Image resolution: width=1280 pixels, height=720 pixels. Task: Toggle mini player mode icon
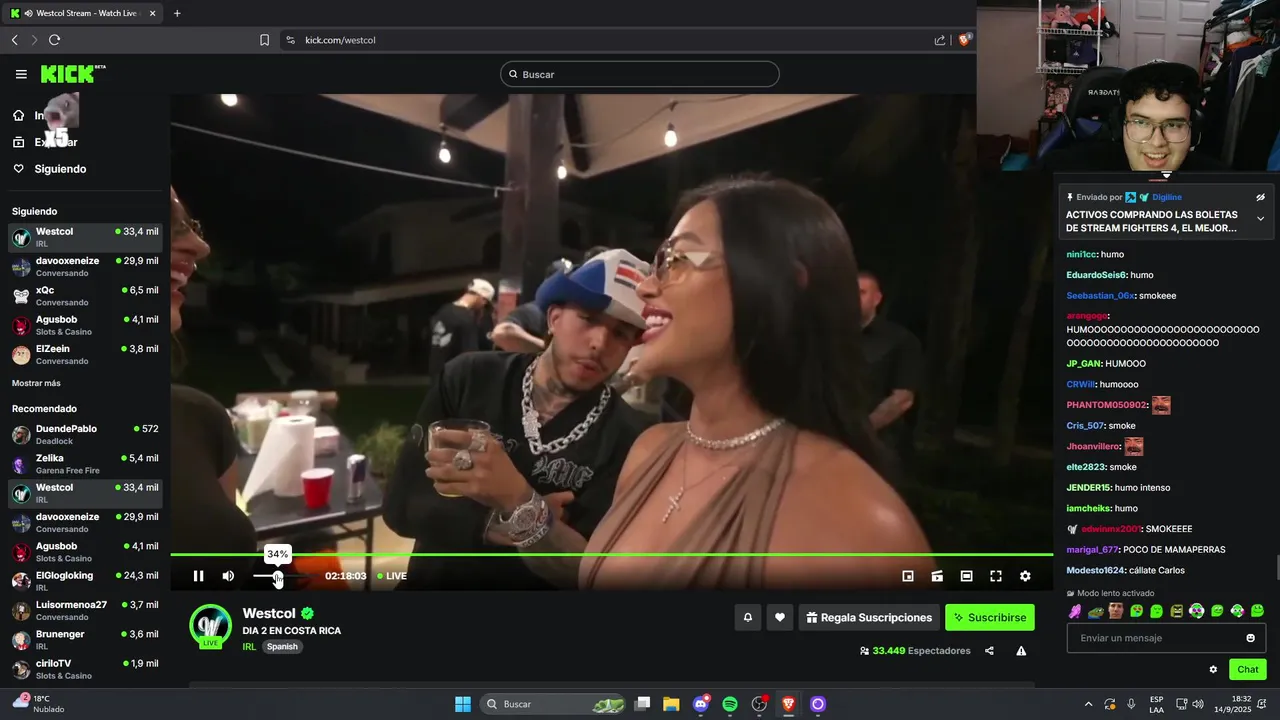coord(937,576)
